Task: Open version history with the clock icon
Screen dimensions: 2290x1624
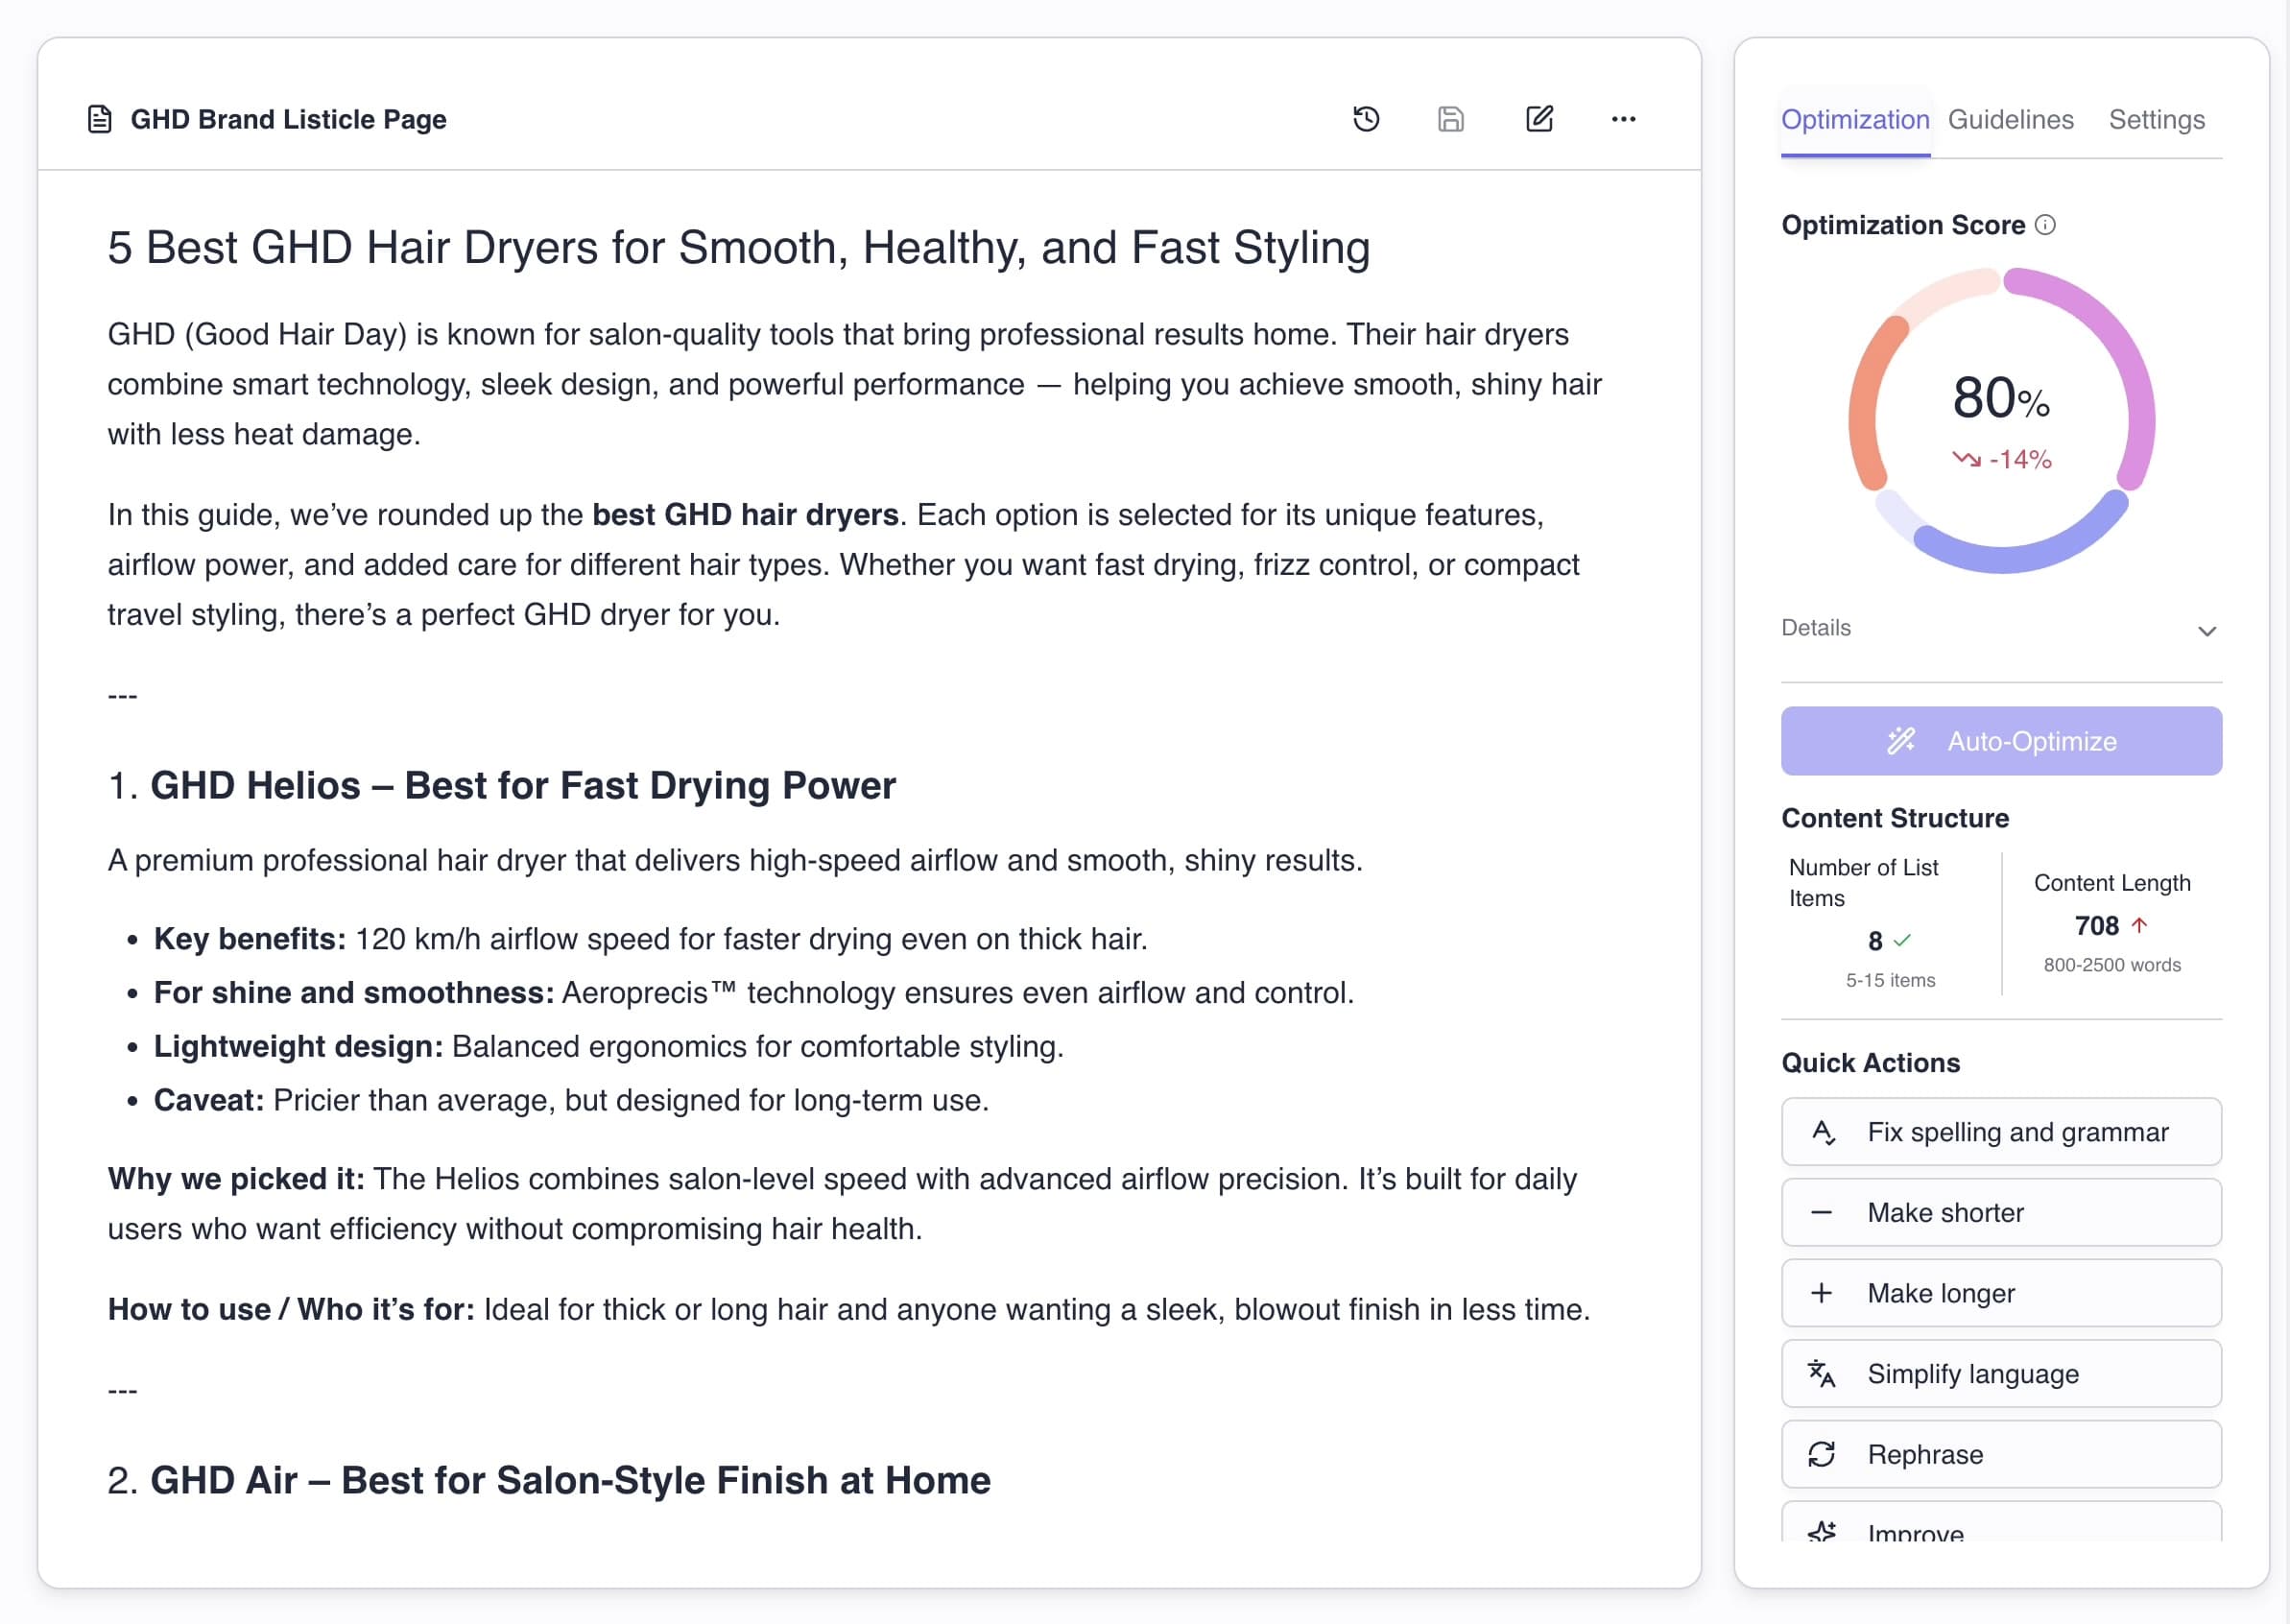Action: pos(1366,119)
